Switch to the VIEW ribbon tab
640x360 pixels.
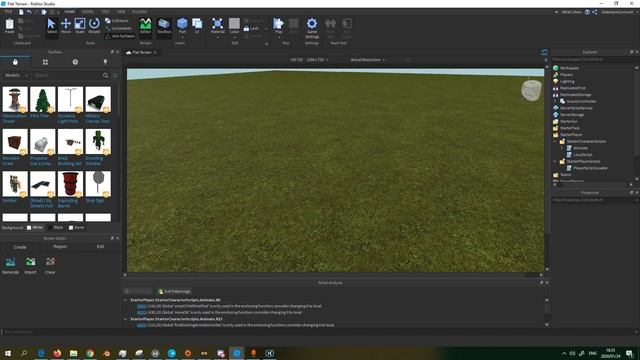pos(121,12)
